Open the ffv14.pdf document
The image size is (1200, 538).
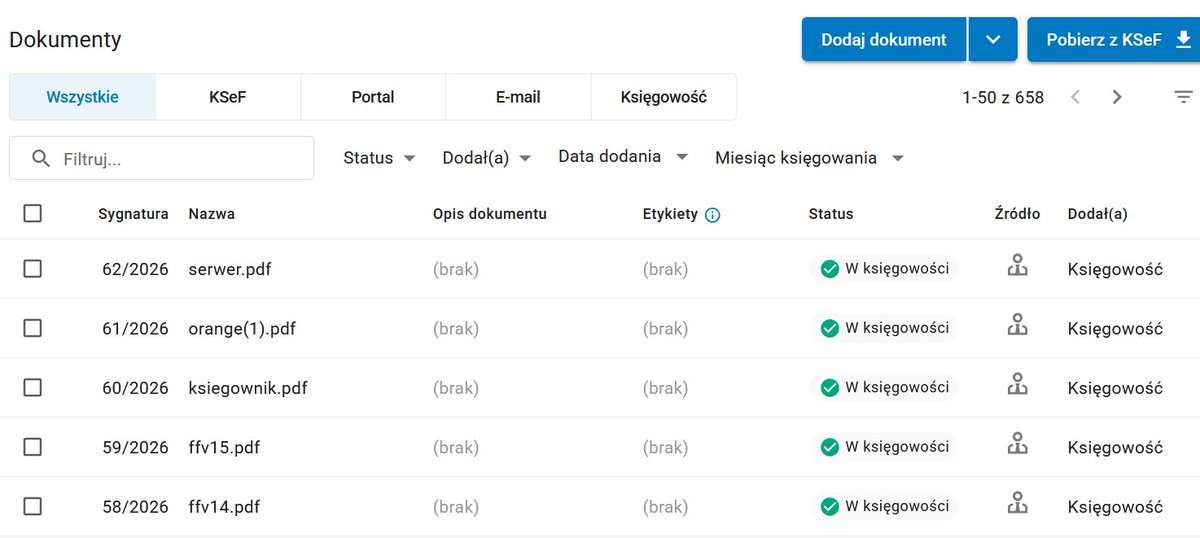224,507
